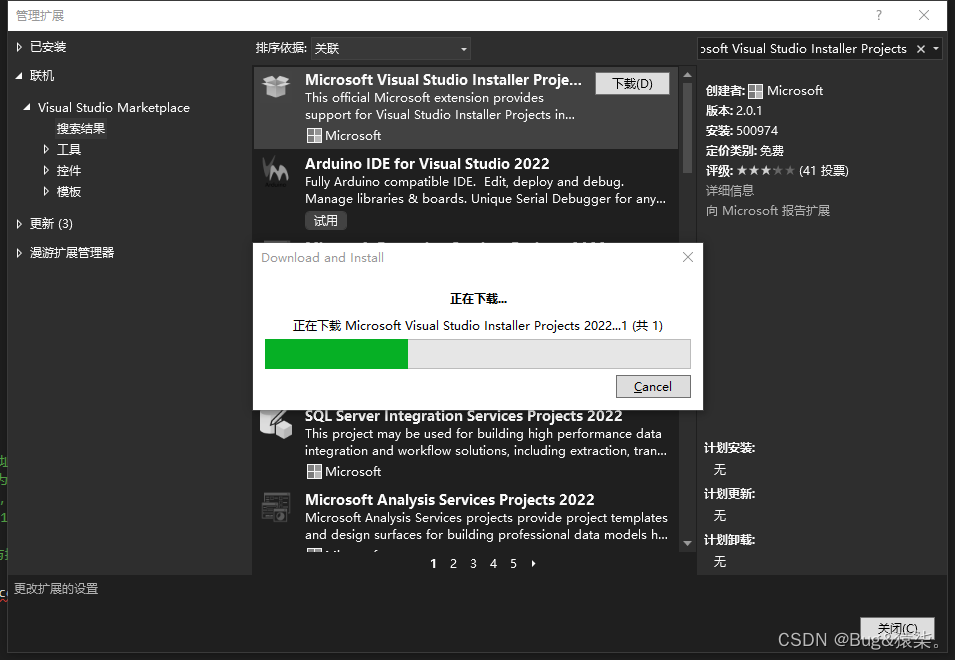This screenshot has width=955, height=660.
Task: Click 向 Microsoft 报告扩展 link
Action: (768, 211)
